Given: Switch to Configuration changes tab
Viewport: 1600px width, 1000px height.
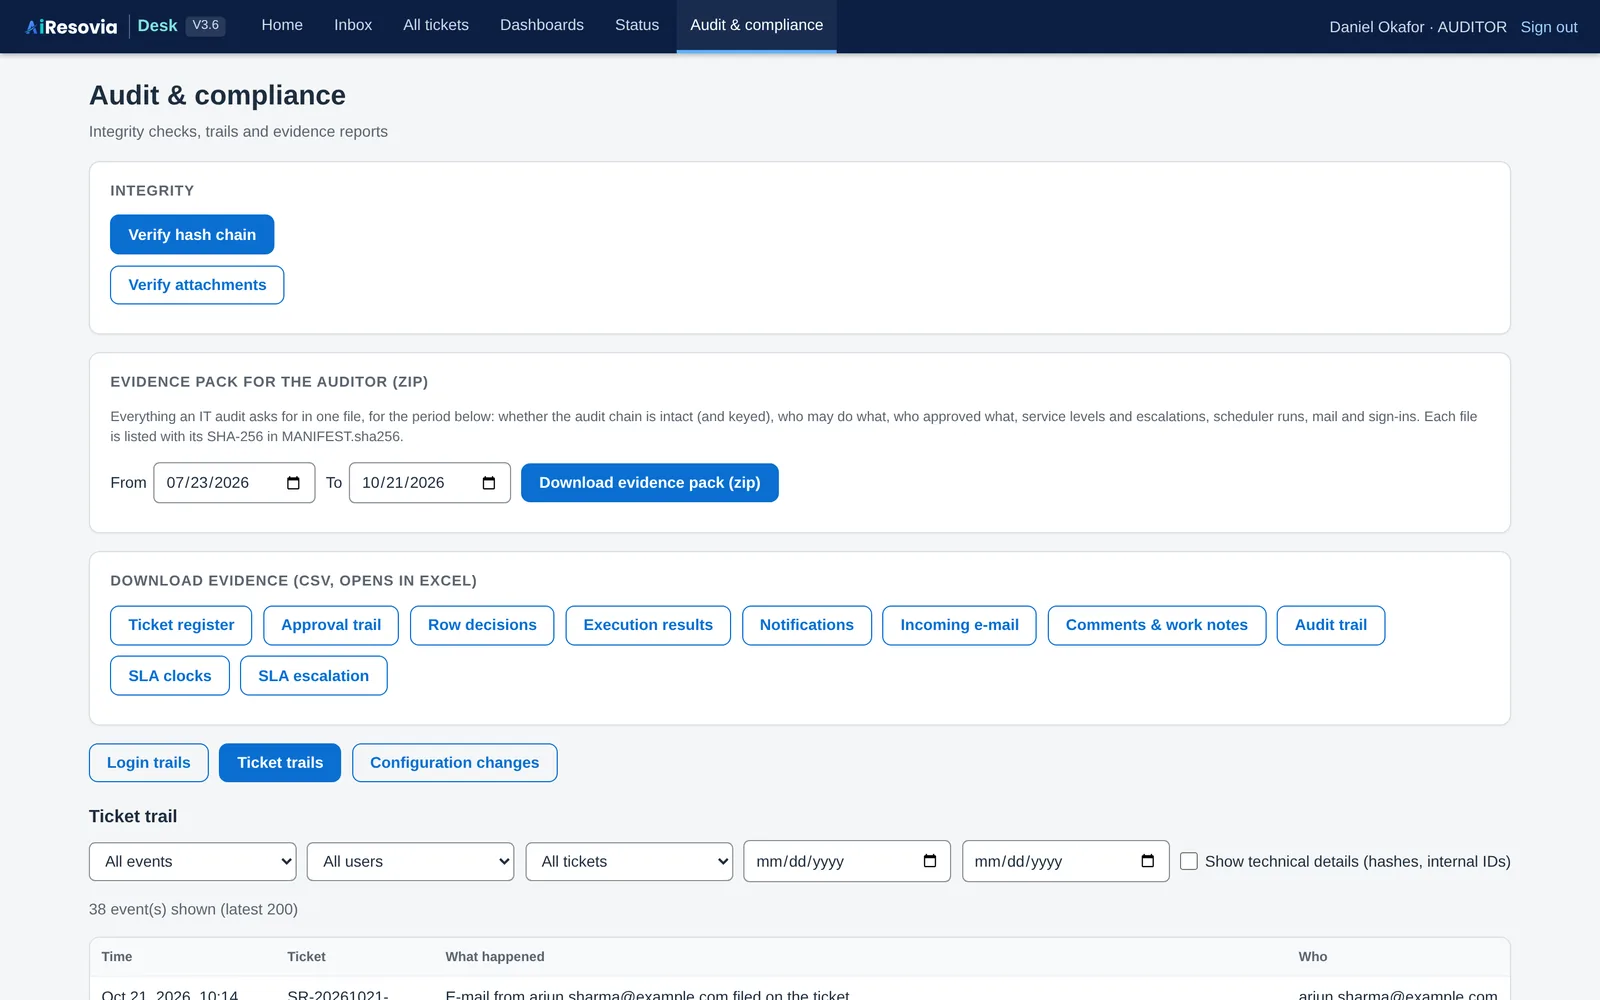Looking at the screenshot, I should tap(455, 763).
